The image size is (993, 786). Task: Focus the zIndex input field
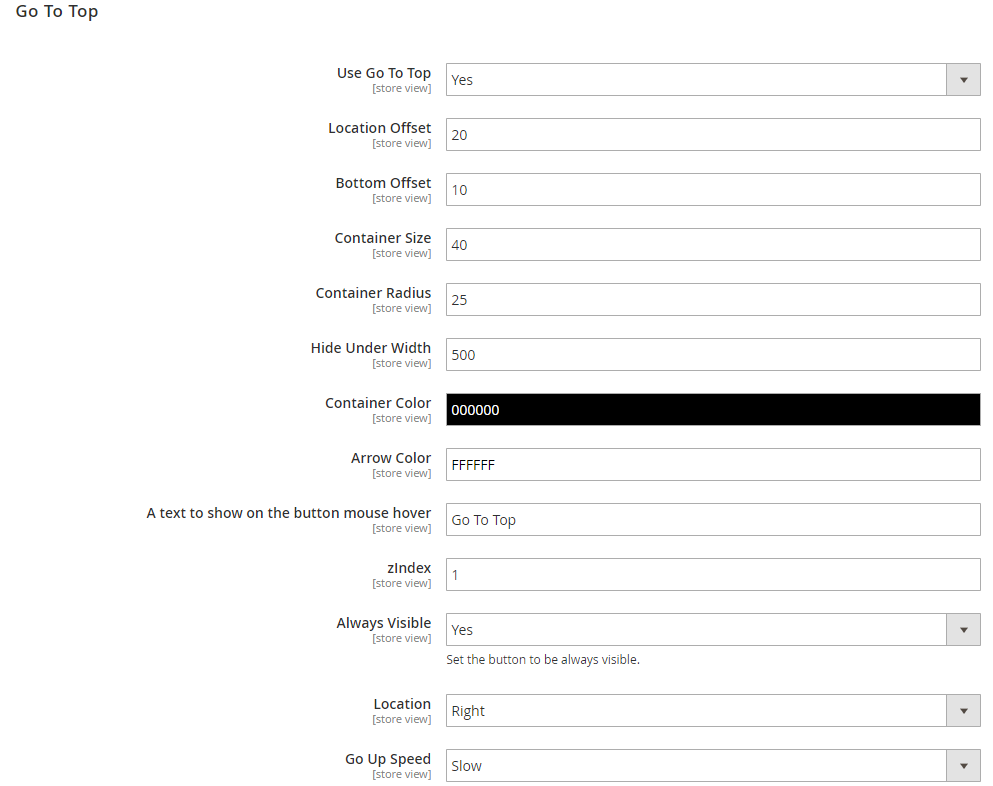pos(713,574)
